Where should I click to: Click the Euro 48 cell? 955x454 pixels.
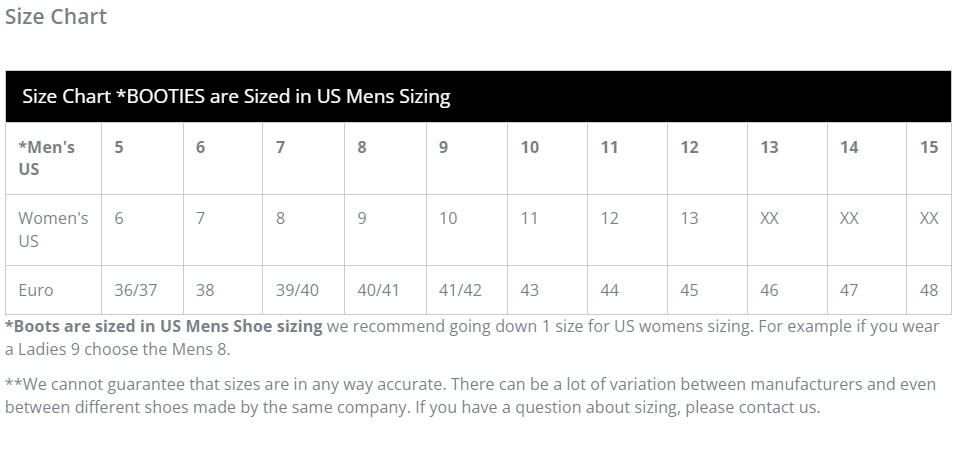[x=929, y=290]
